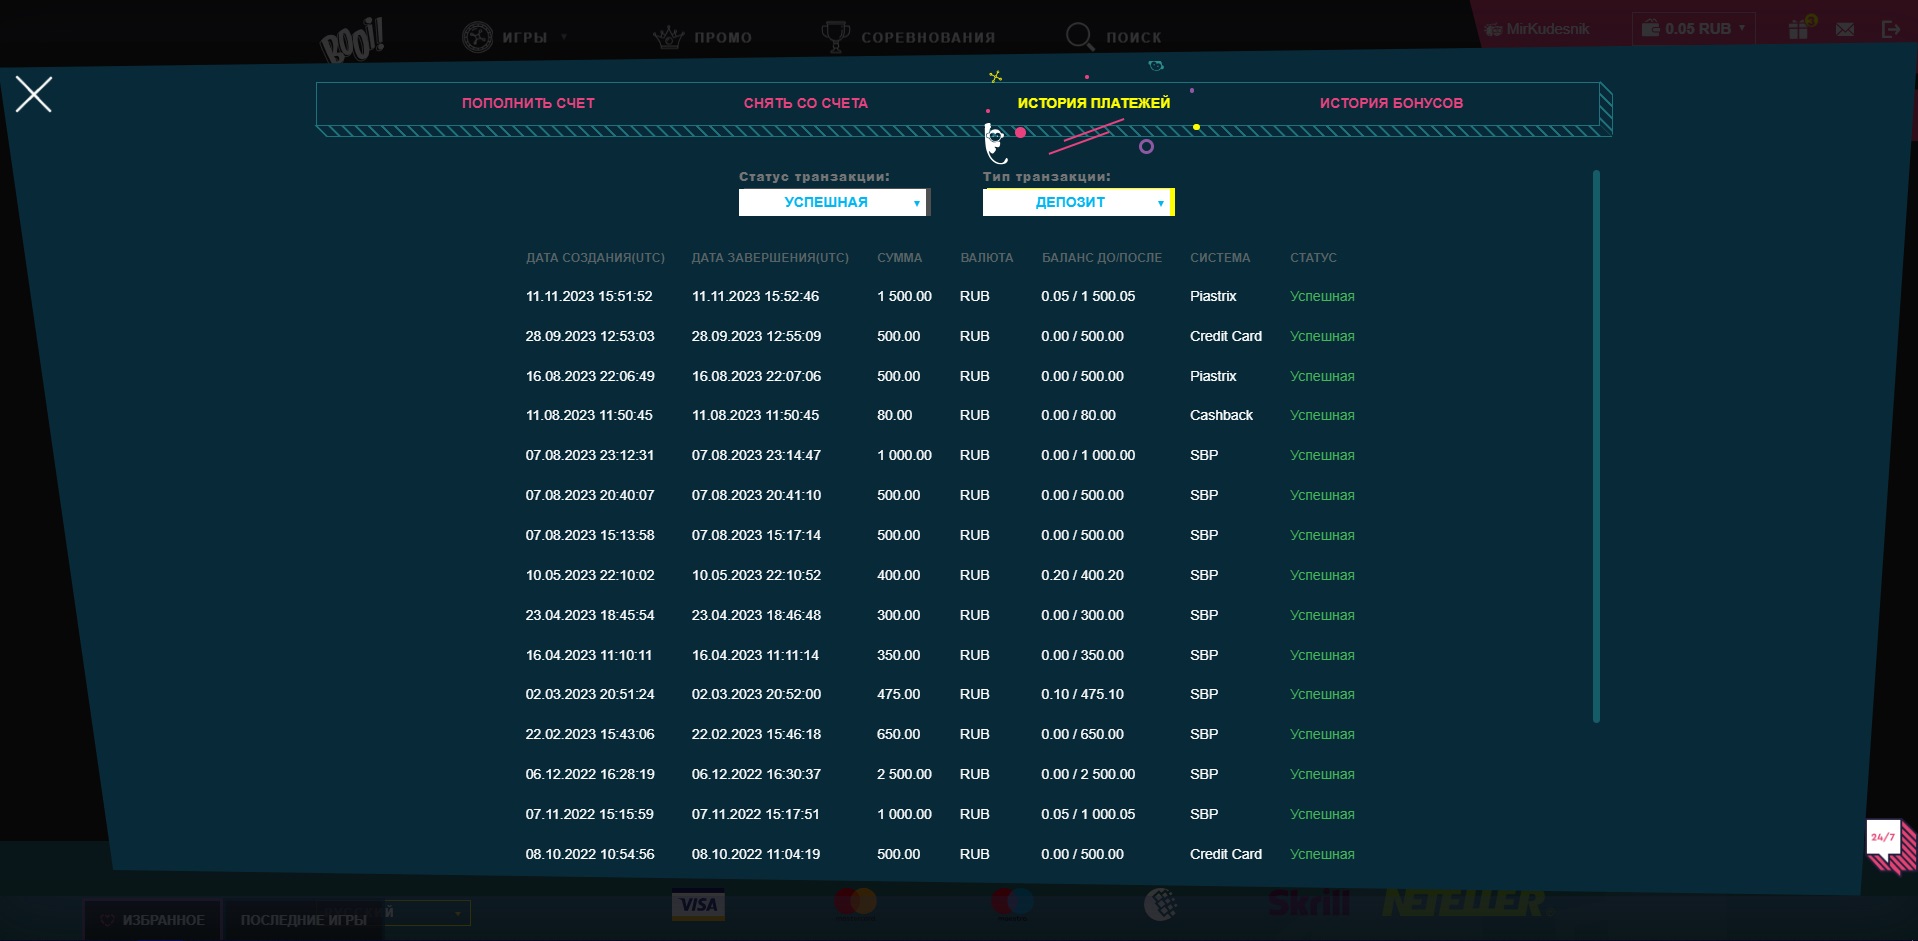Switch to the Пополнить счет tab
This screenshot has width=1918, height=941.
(x=528, y=103)
